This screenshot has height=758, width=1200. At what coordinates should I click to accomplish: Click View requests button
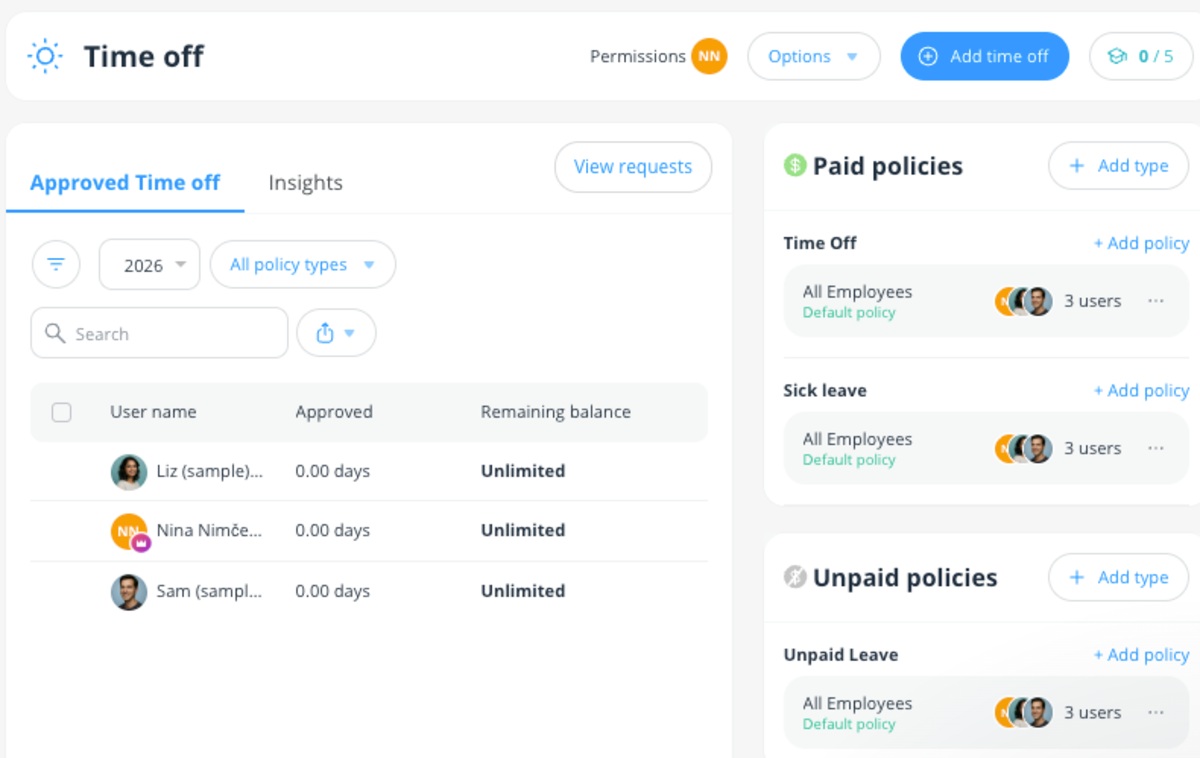coord(633,167)
